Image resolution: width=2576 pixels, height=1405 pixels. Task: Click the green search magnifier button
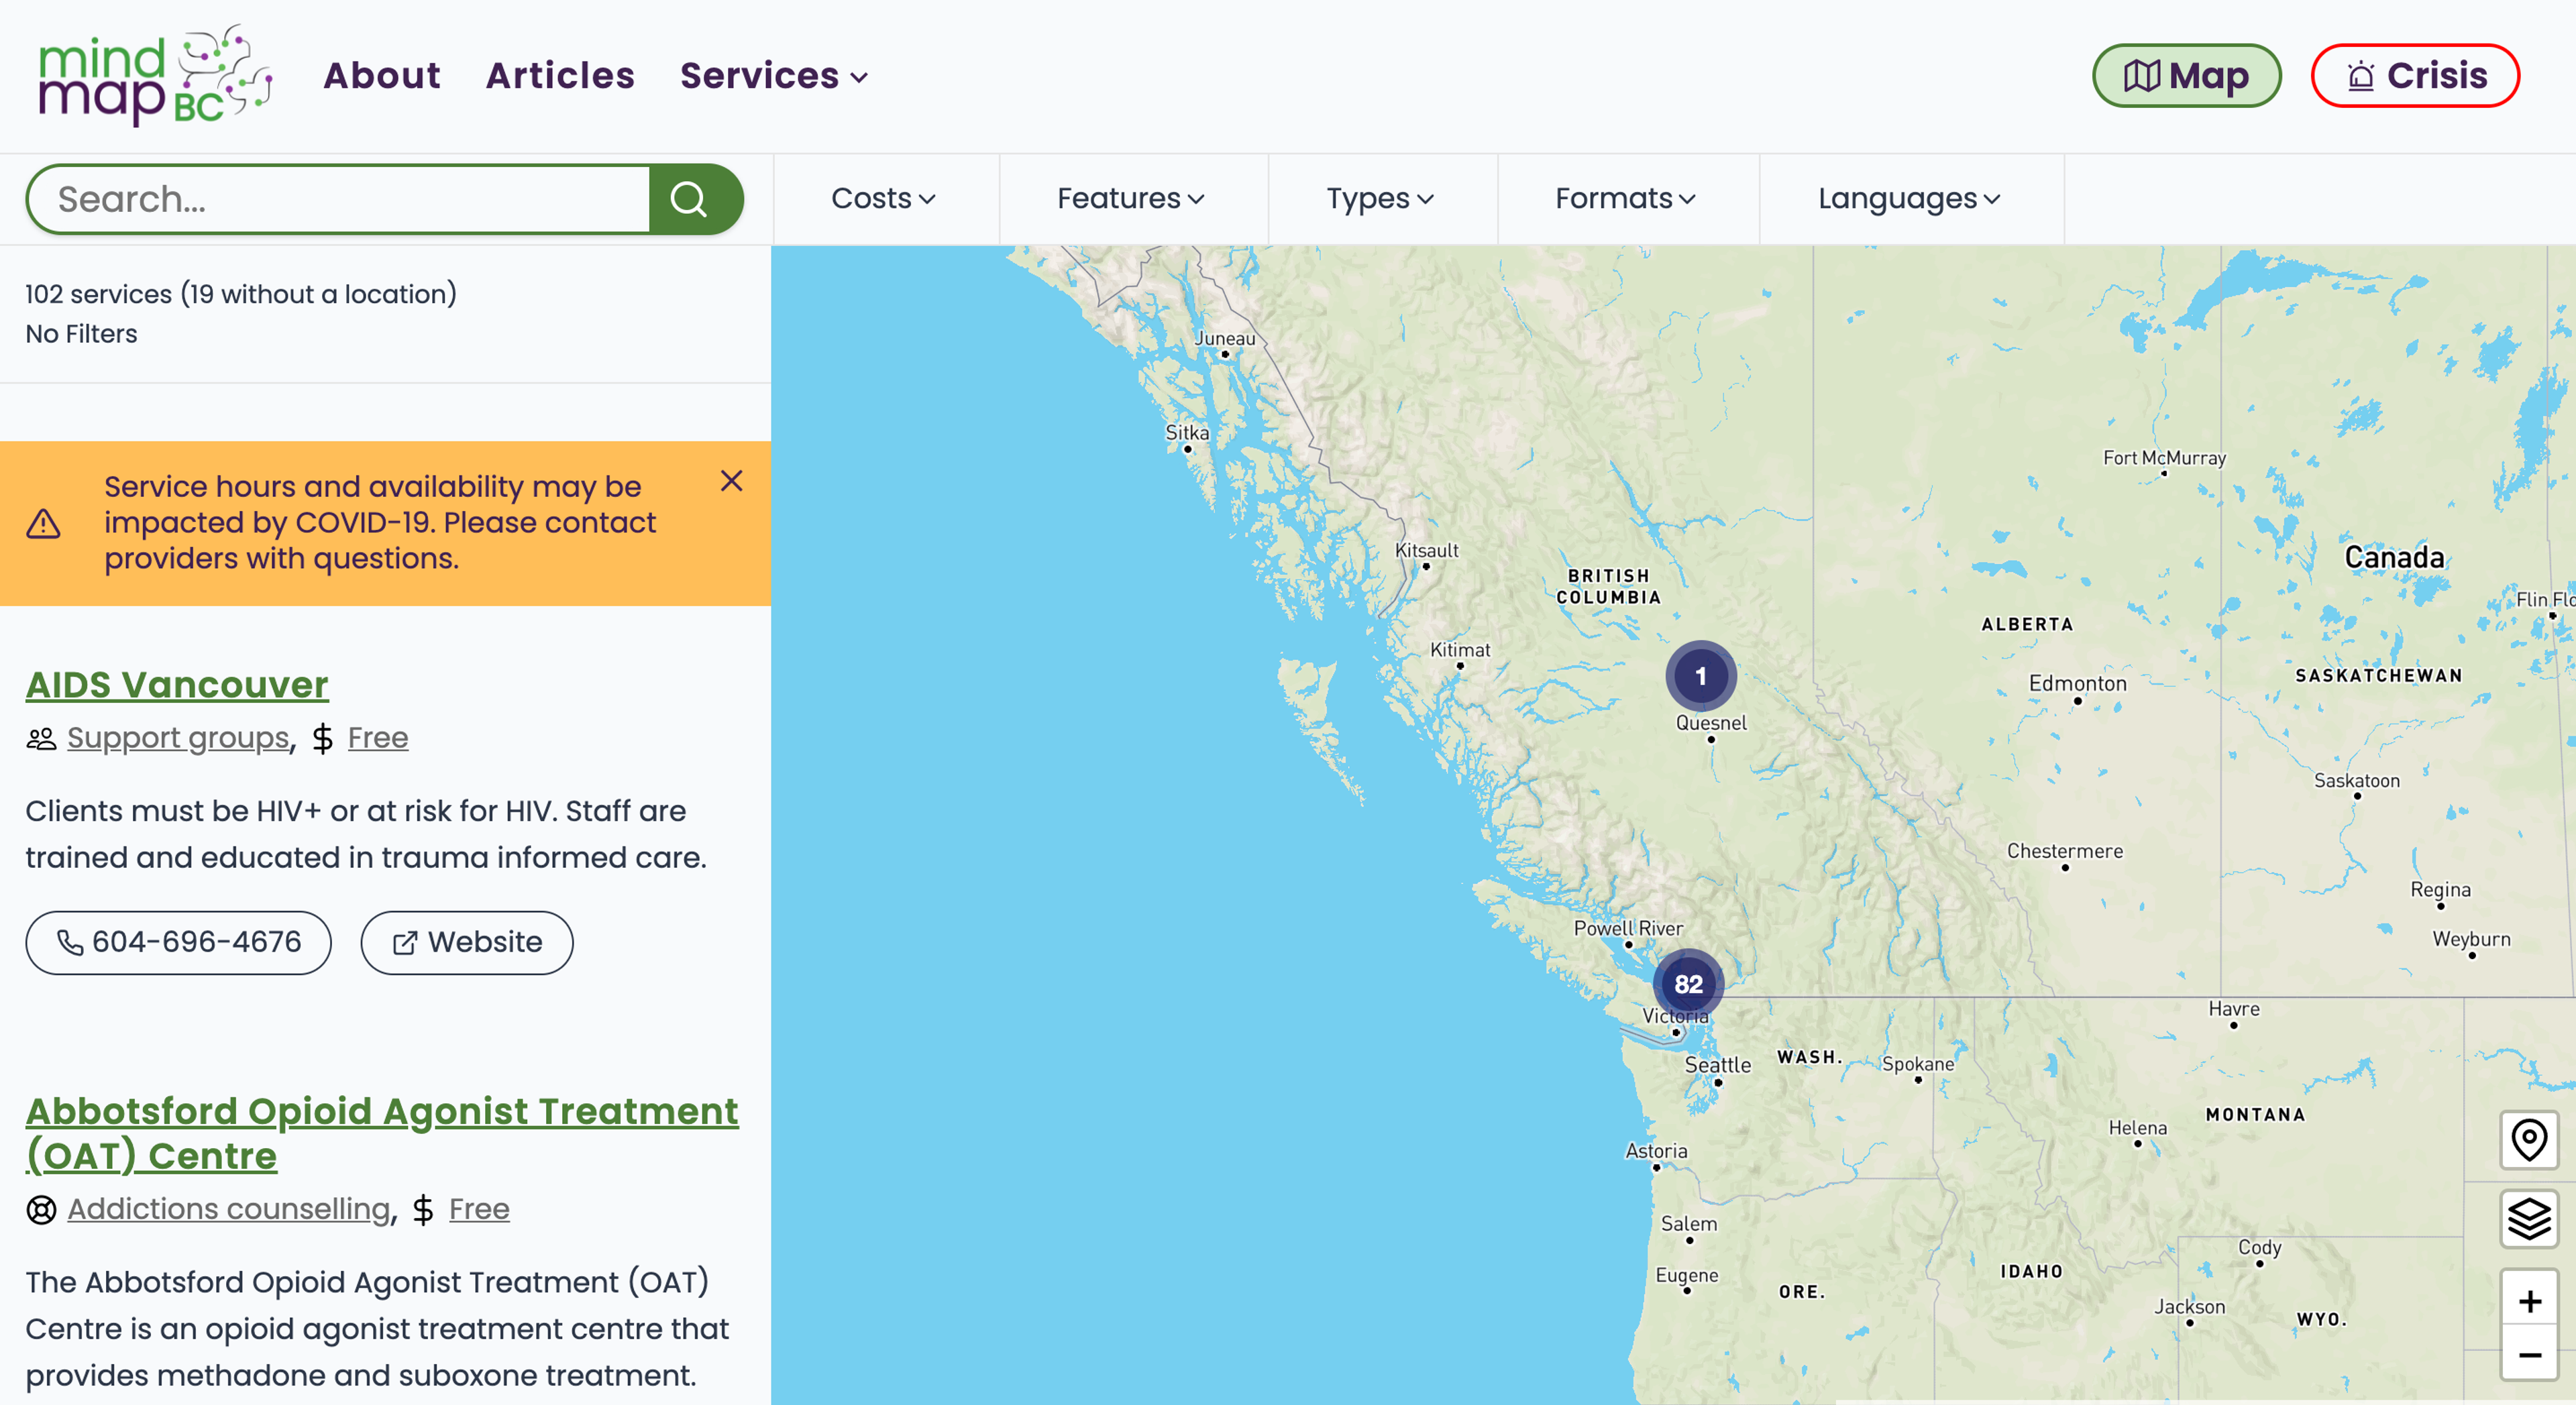693,199
